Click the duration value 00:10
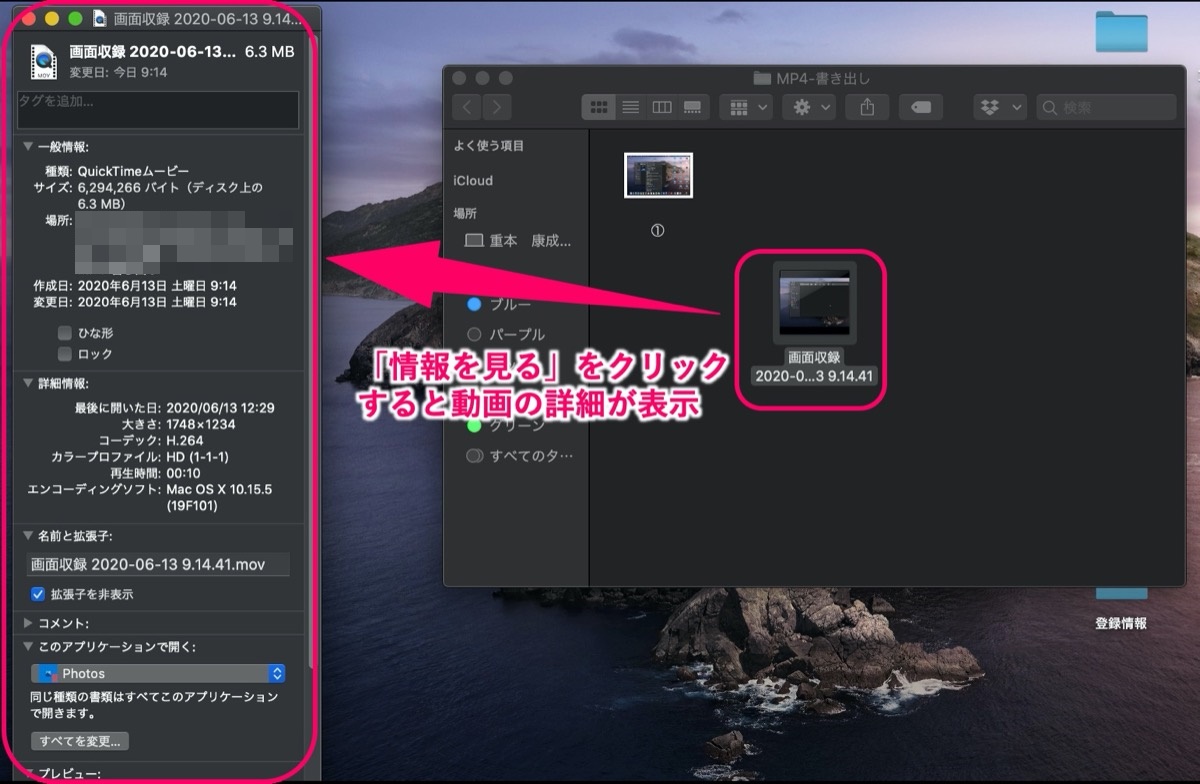 pos(183,474)
